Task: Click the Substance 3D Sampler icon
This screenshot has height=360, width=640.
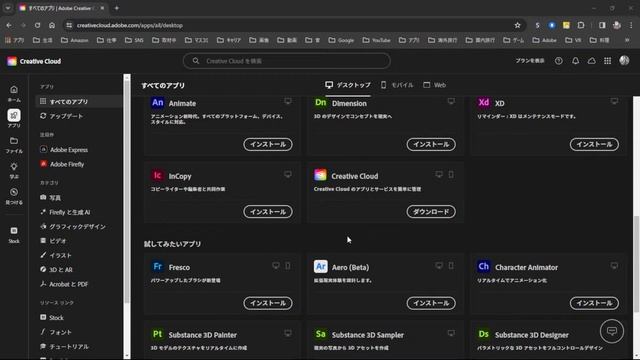Action: pos(320,334)
